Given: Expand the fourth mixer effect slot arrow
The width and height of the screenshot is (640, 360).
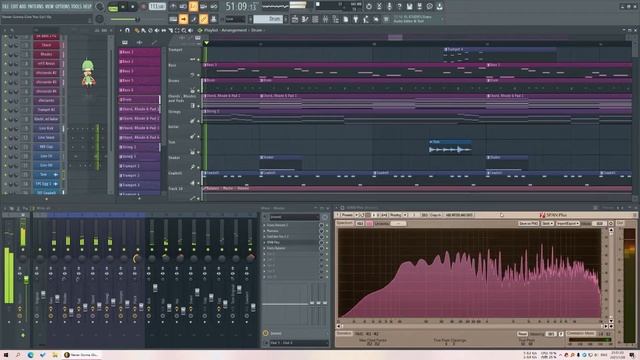Looking at the screenshot, I should (264, 242).
